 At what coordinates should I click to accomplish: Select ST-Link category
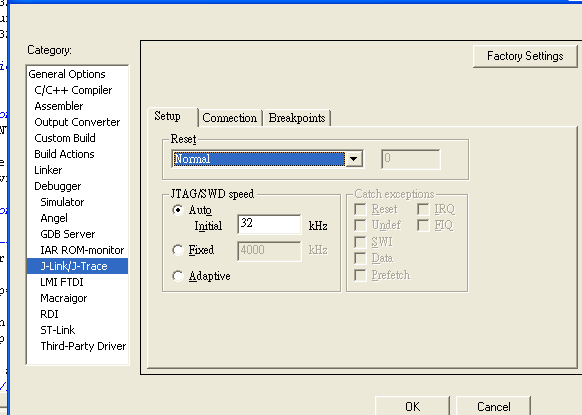[58, 330]
